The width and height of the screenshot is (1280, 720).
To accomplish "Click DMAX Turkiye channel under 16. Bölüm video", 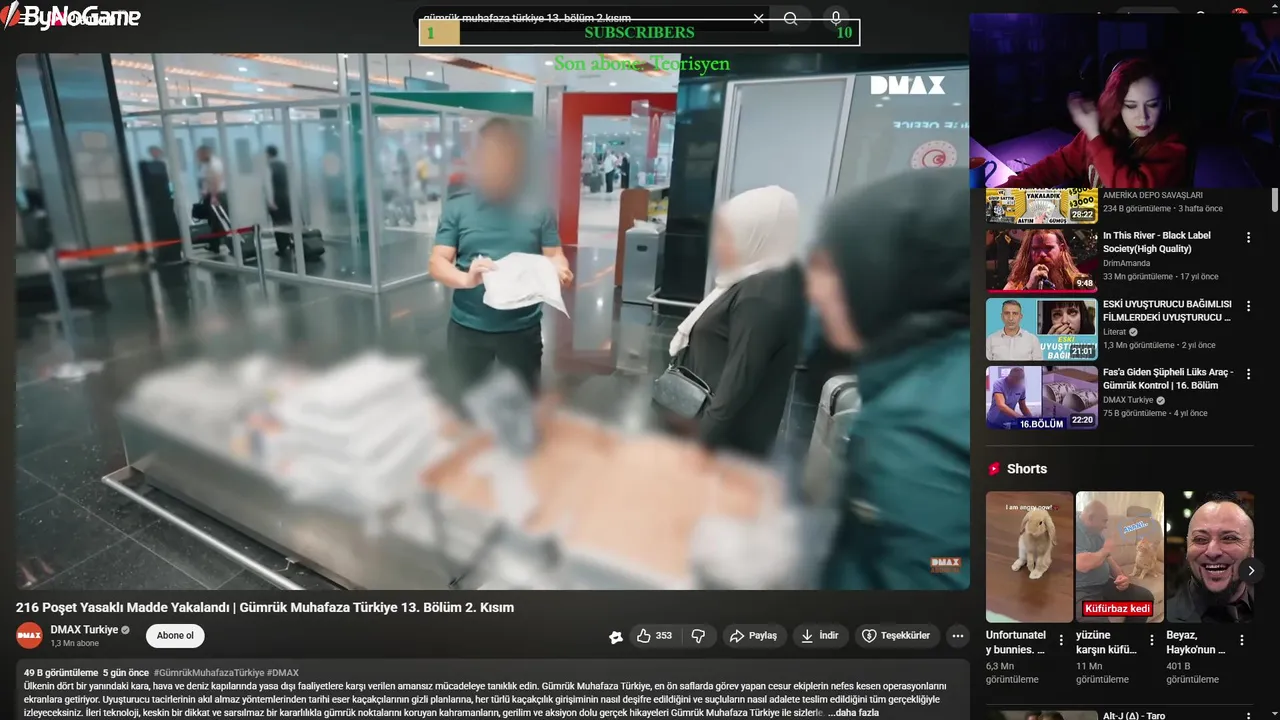I will [x=1128, y=400].
